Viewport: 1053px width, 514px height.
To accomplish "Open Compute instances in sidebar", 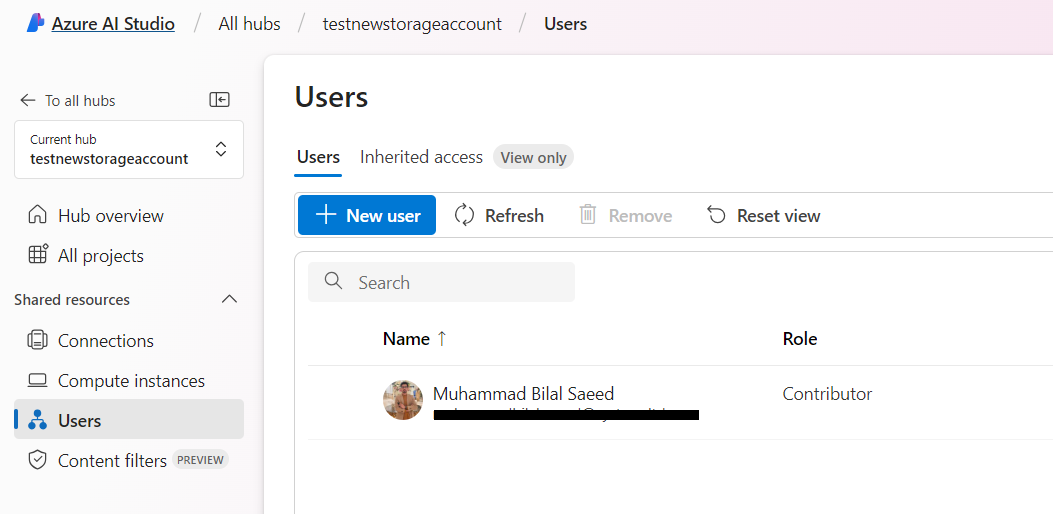I will (x=132, y=381).
